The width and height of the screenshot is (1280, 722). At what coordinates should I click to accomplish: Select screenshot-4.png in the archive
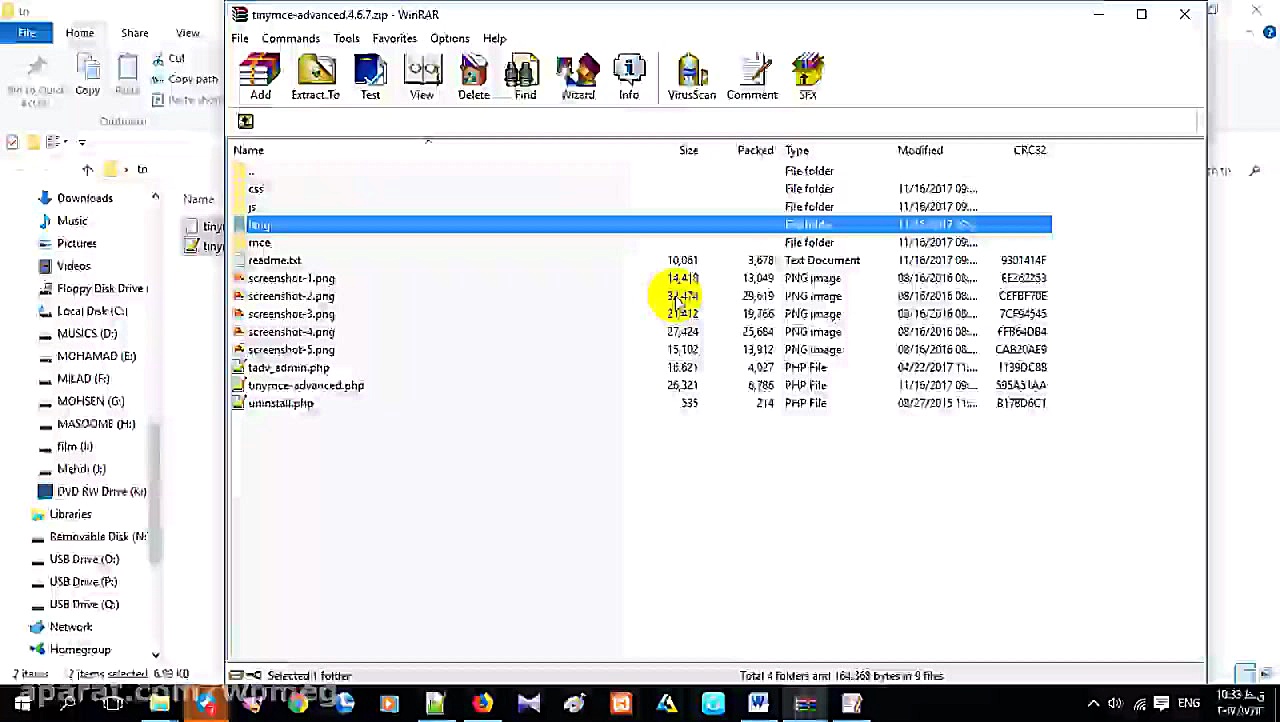[x=642, y=332]
